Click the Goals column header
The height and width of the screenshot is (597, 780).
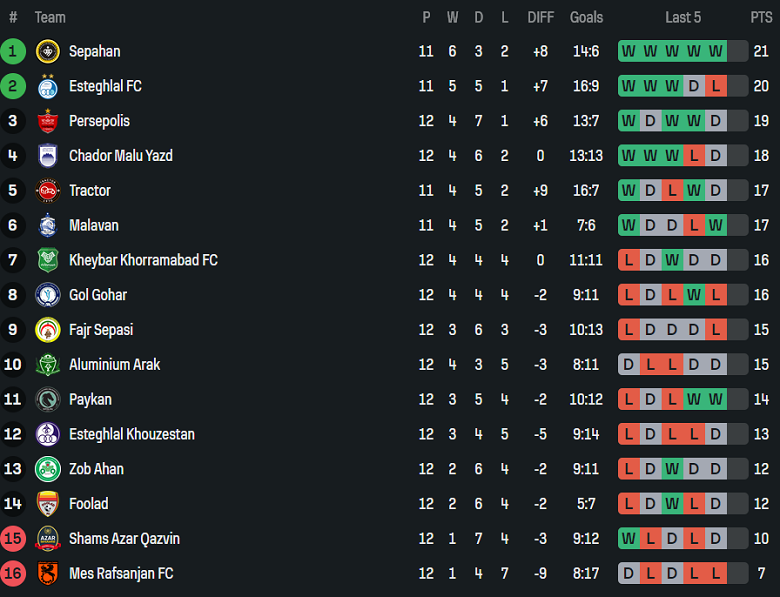pyautogui.click(x=586, y=17)
